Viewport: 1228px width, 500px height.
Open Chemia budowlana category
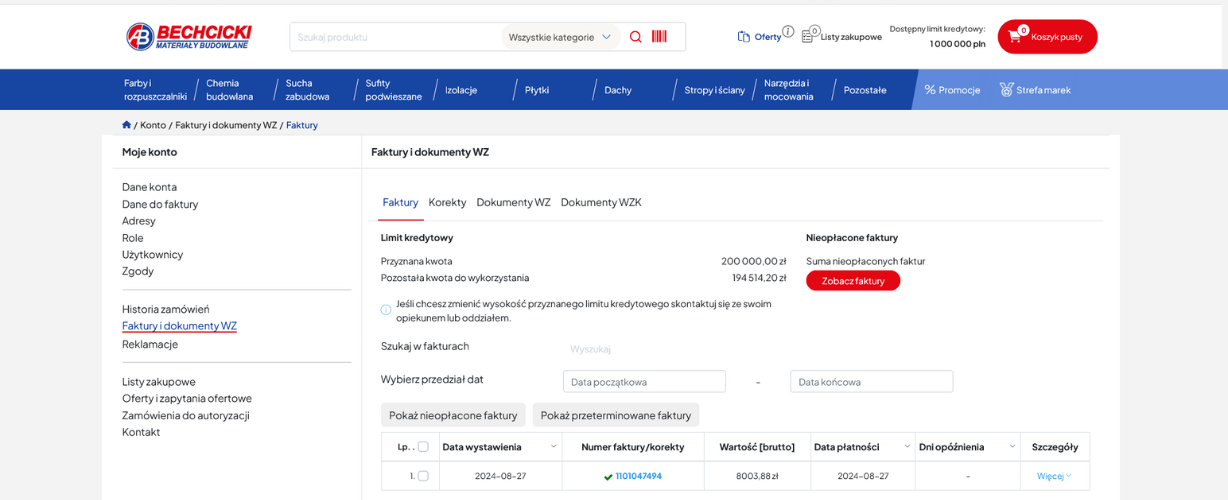click(229, 90)
